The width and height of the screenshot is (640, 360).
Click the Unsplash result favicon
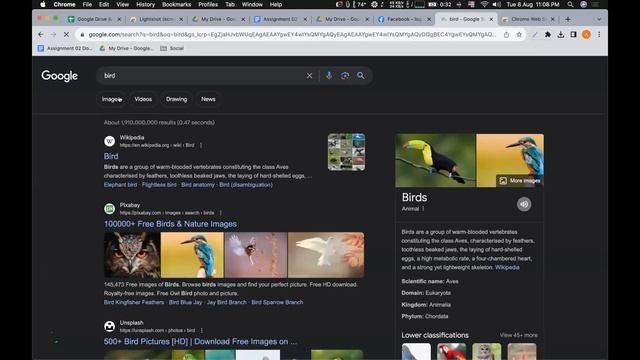pyautogui.click(x=109, y=326)
